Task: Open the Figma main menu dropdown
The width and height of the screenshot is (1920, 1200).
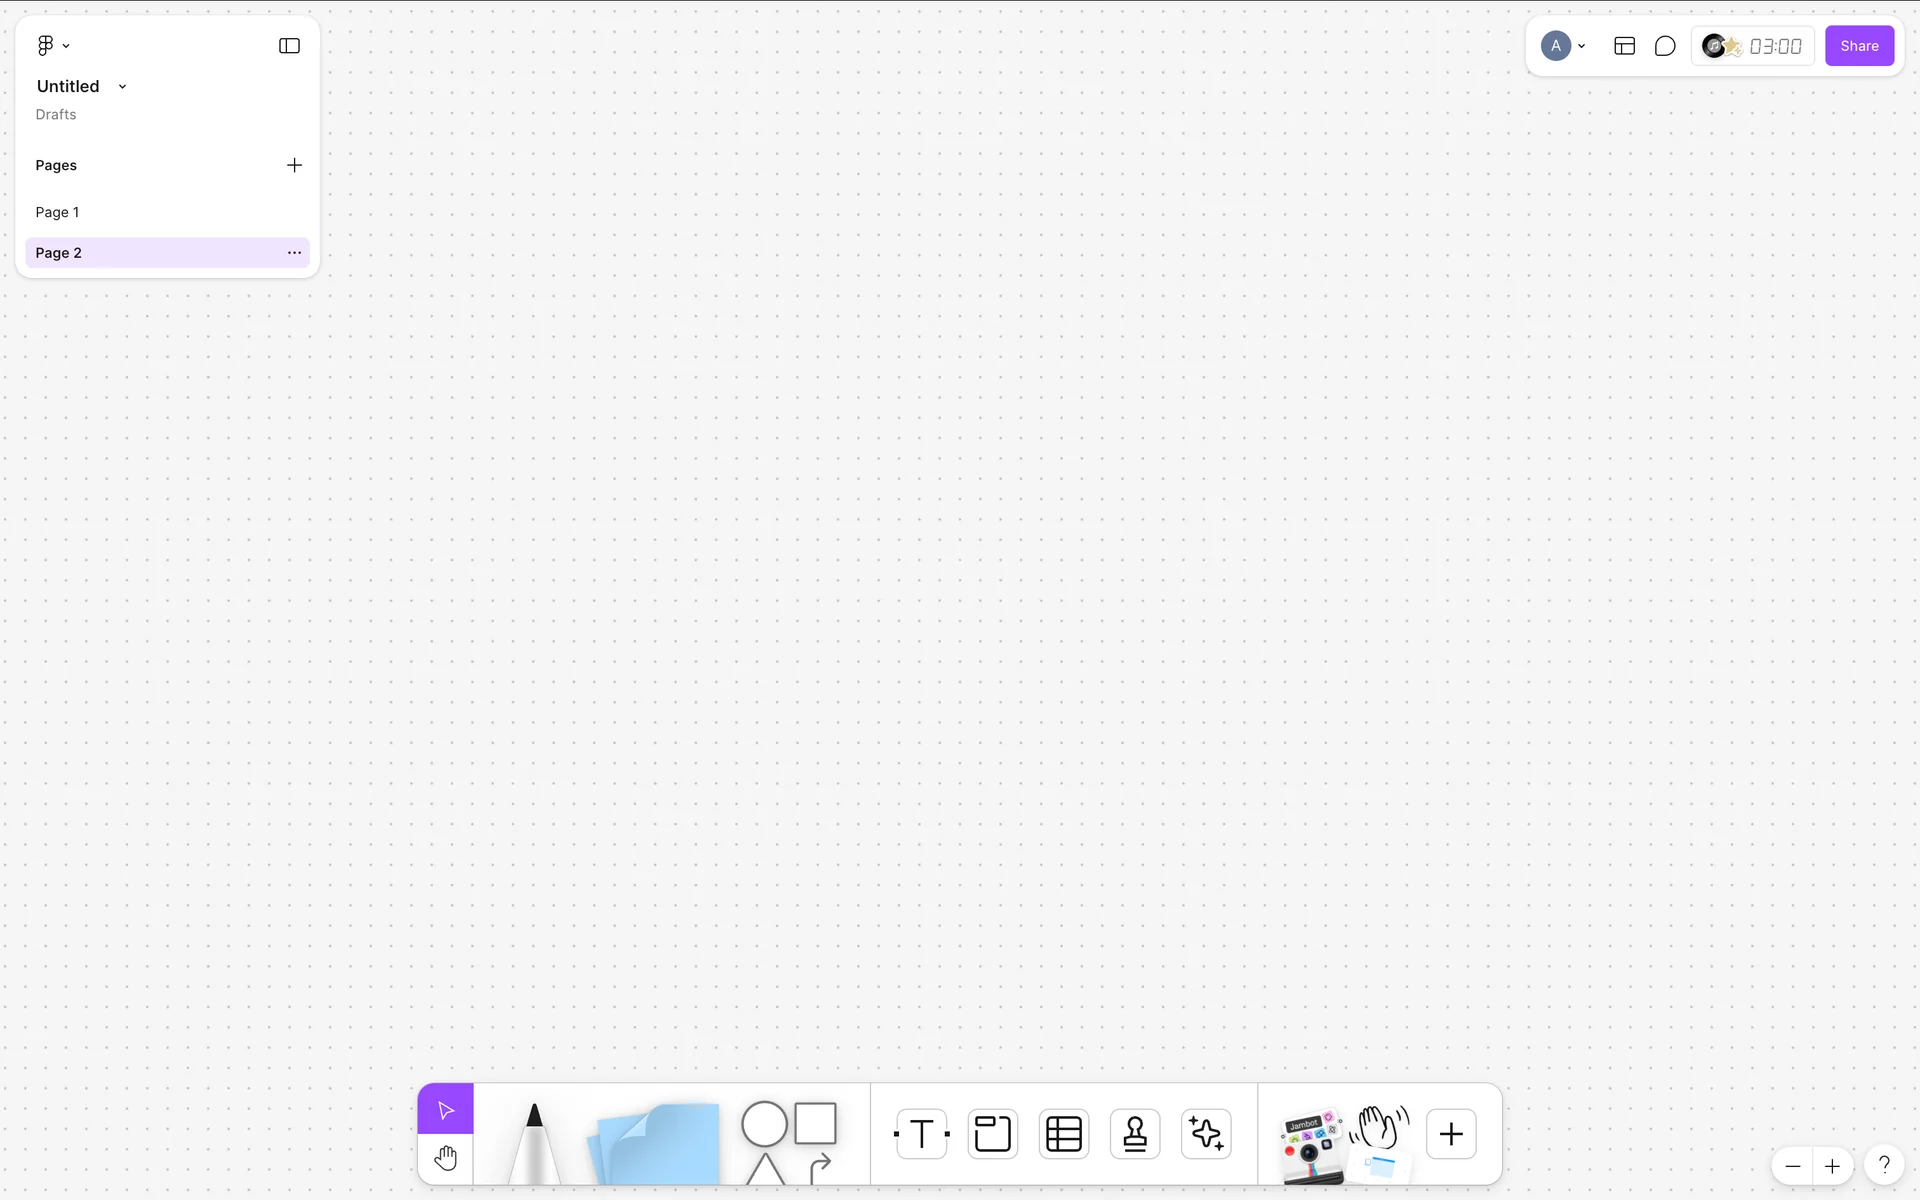Action: (53, 46)
